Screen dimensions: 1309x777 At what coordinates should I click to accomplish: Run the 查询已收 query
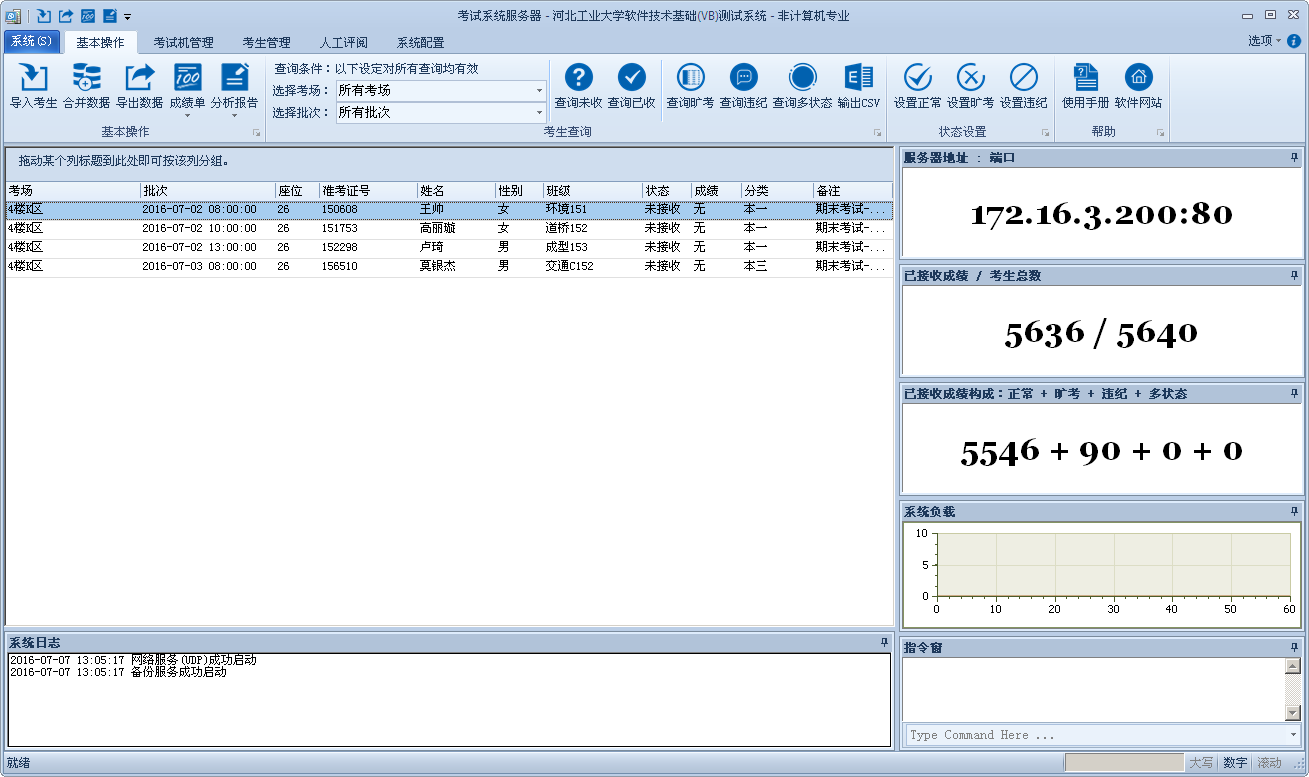tap(631, 86)
